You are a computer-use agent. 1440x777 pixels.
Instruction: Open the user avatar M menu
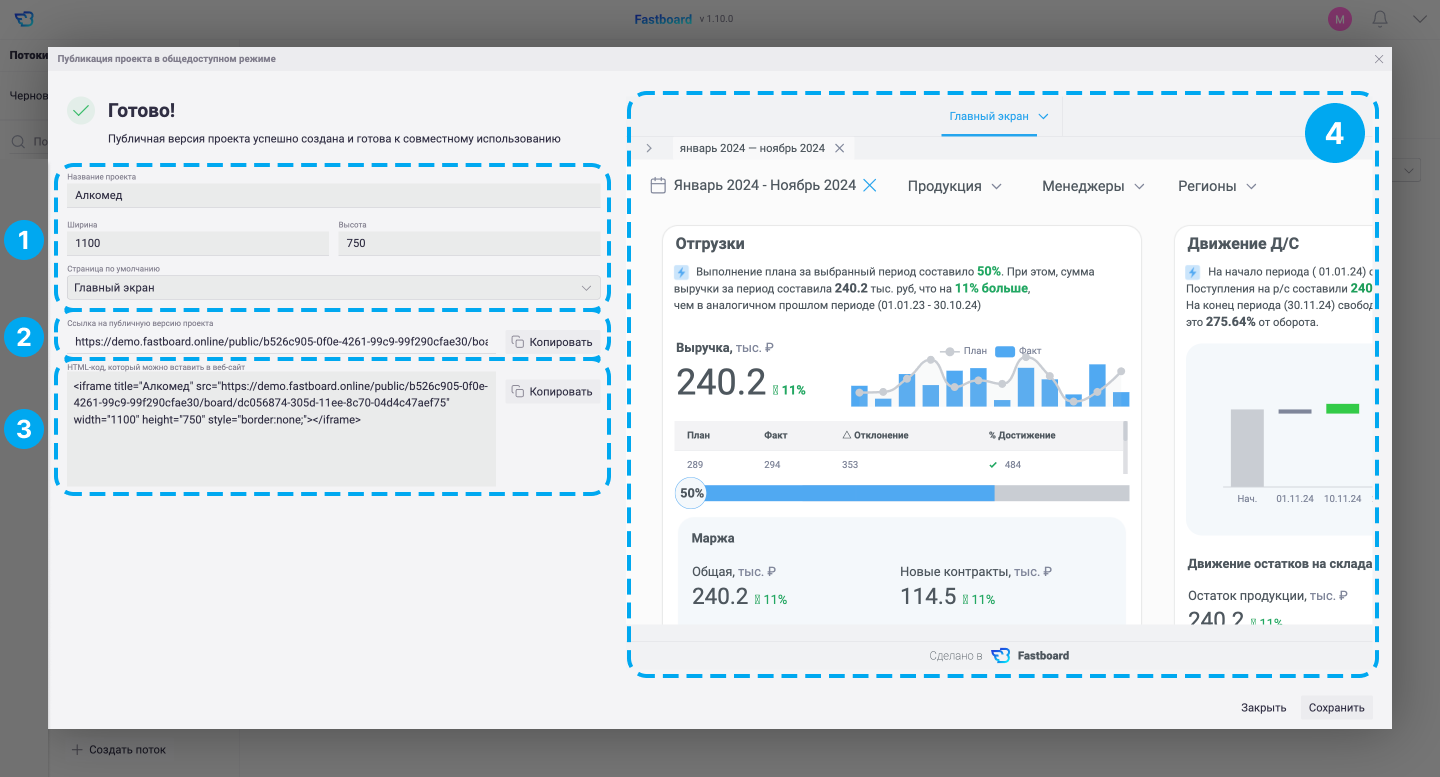click(1339, 19)
